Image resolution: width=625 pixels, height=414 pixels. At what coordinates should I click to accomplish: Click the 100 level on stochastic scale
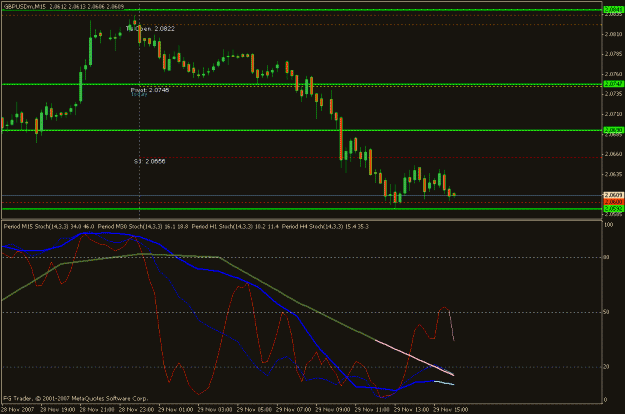click(609, 225)
